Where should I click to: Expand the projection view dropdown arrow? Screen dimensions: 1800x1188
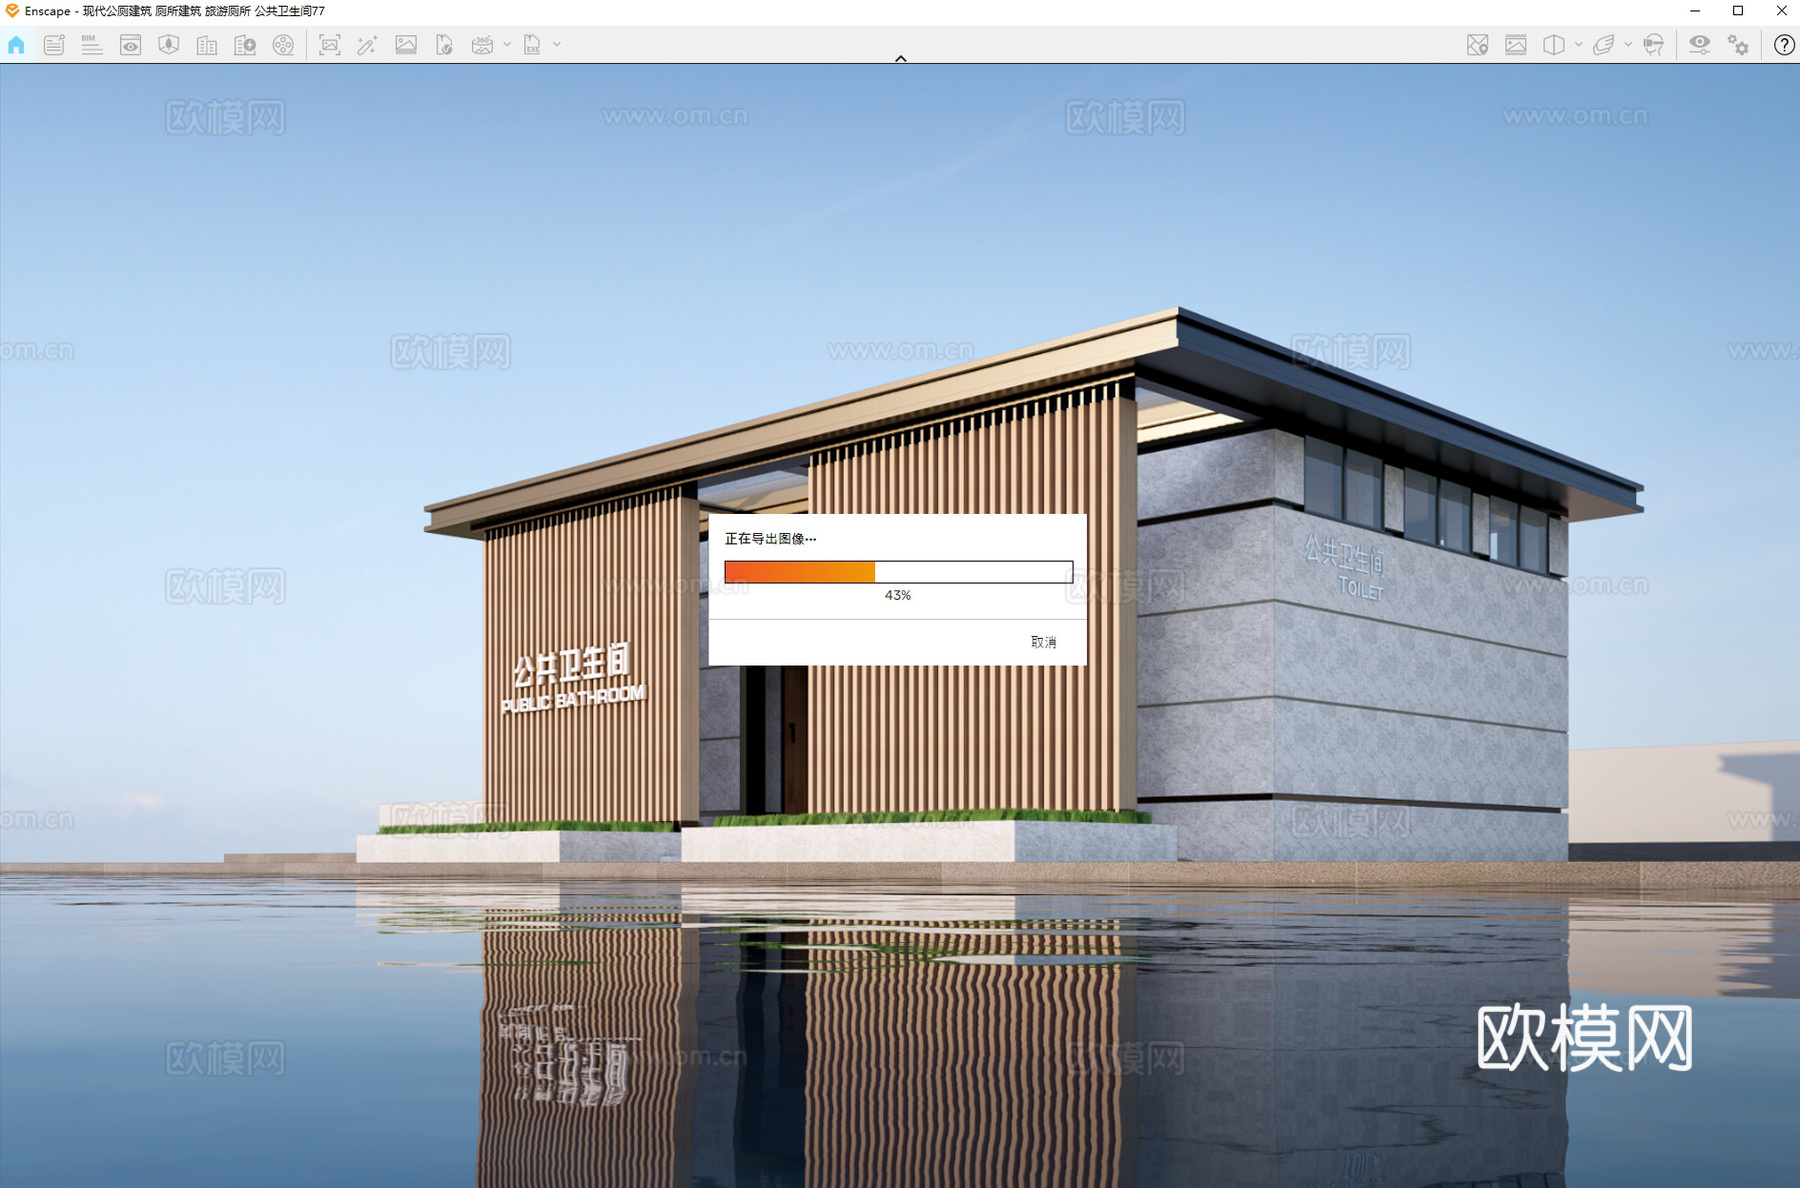(1579, 45)
